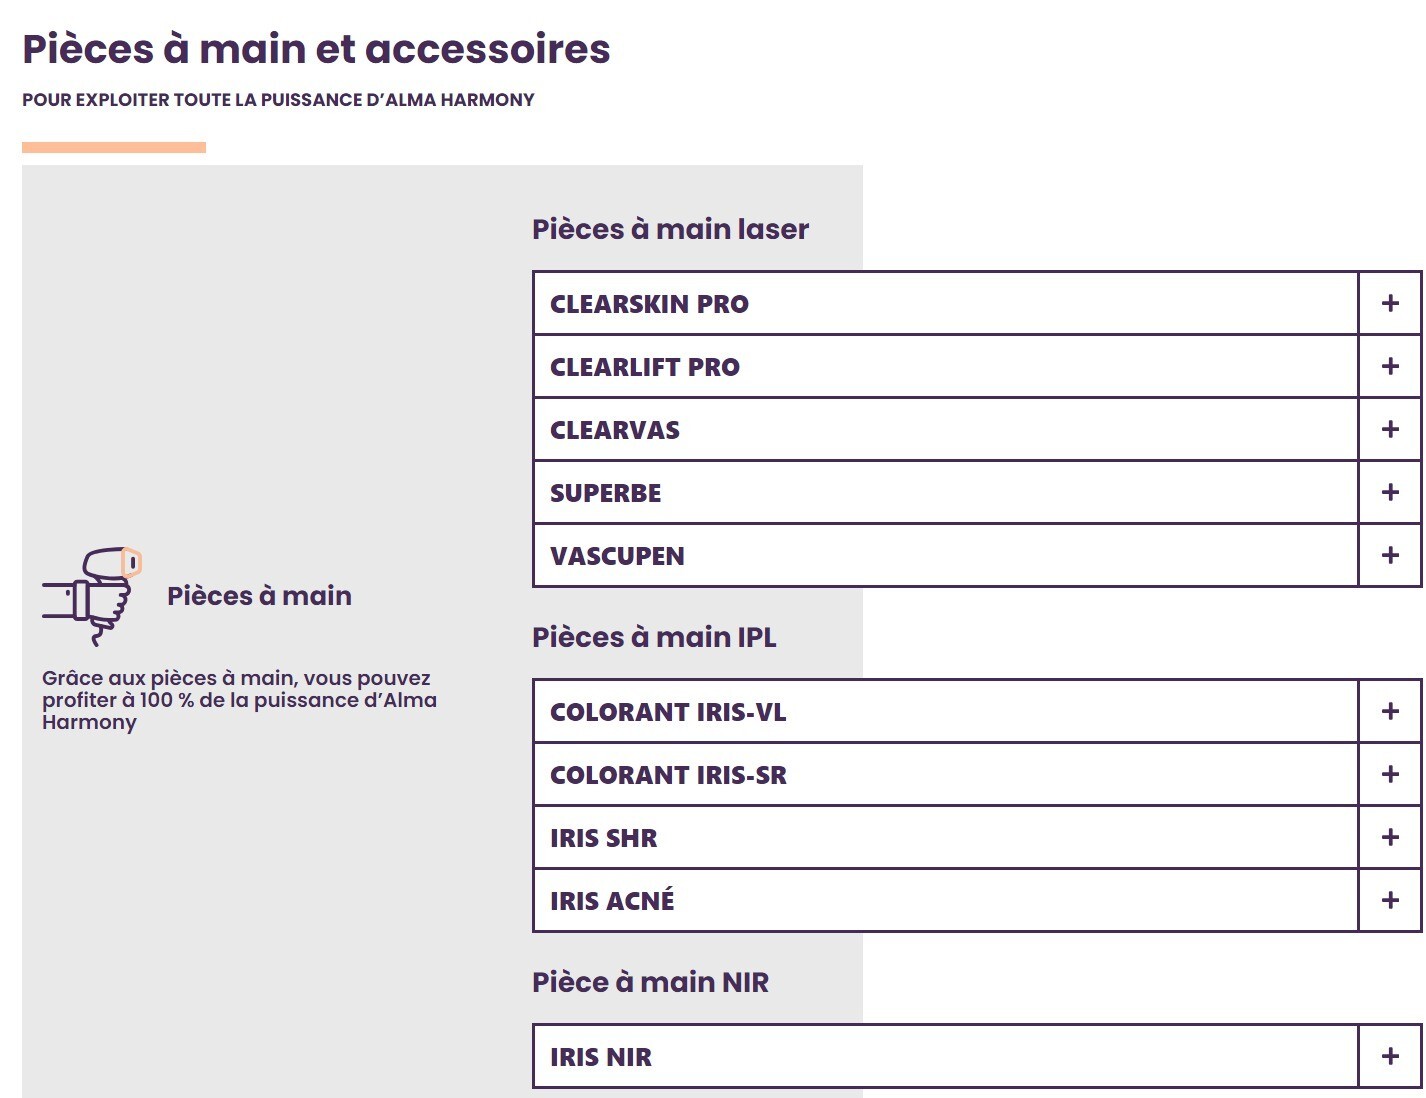Screen dimensions: 1426x1098
Task: Click the plus icon beside SUPERBE
Action: tap(1390, 492)
